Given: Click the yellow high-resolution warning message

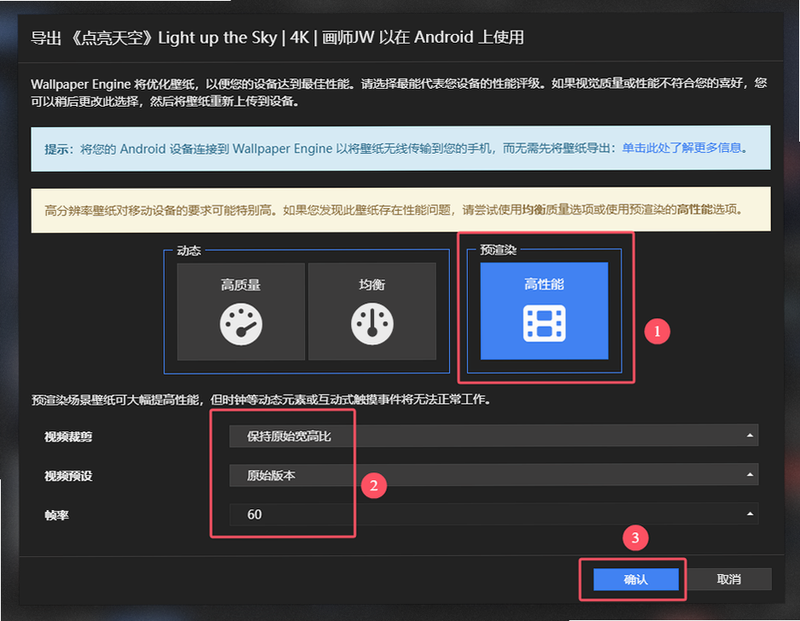Looking at the screenshot, I should coord(401,210).
